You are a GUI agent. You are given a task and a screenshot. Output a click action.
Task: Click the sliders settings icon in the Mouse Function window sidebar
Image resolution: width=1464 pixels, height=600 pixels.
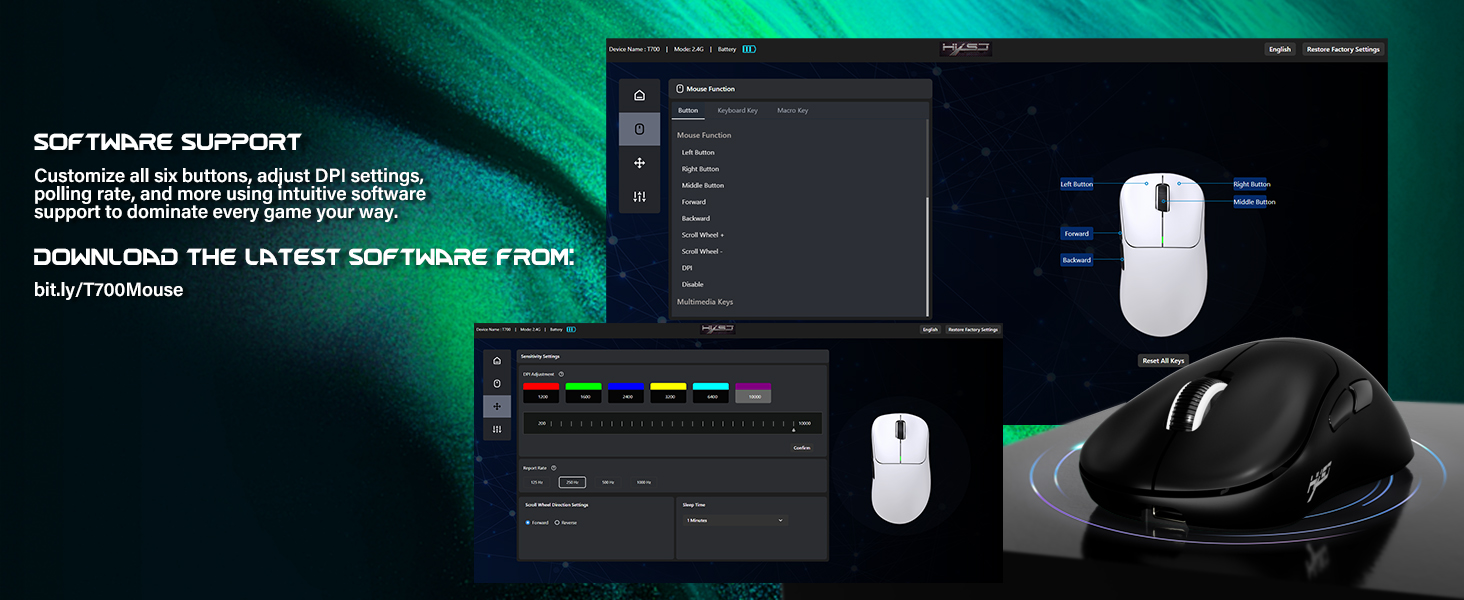pyautogui.click(x=639, y=197)
